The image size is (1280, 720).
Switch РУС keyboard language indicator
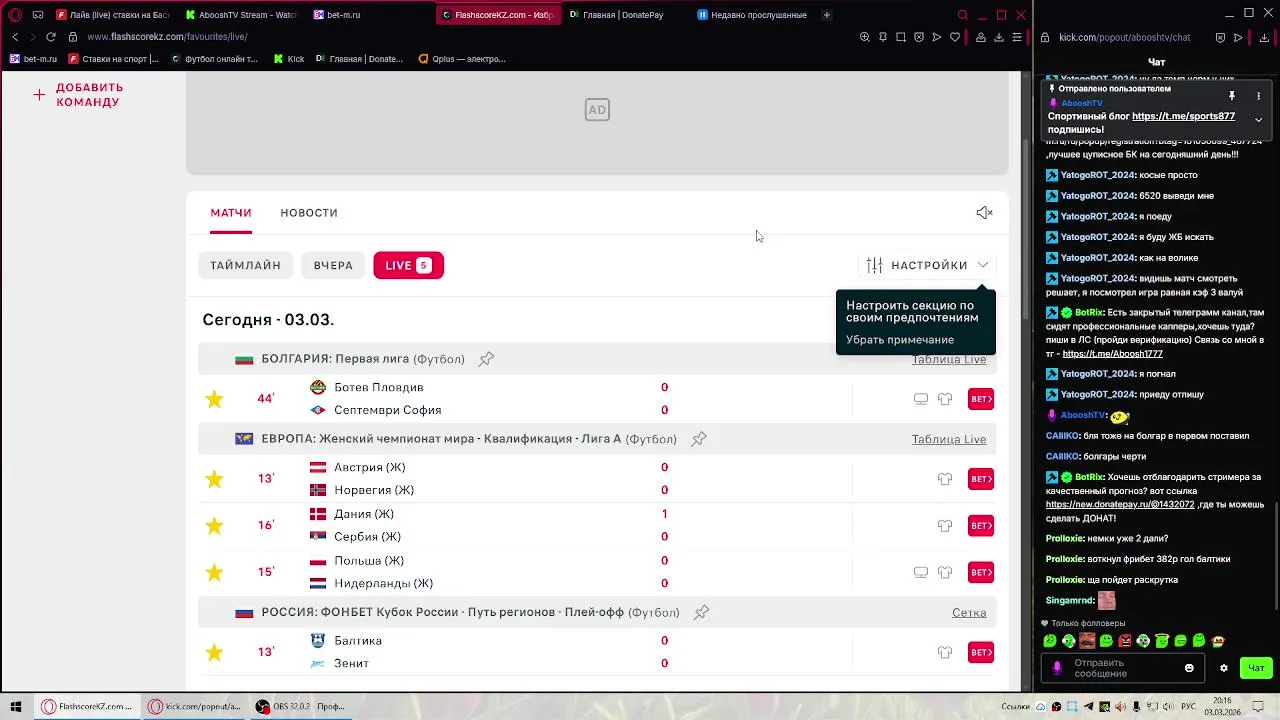click(x=1190, y=707)
